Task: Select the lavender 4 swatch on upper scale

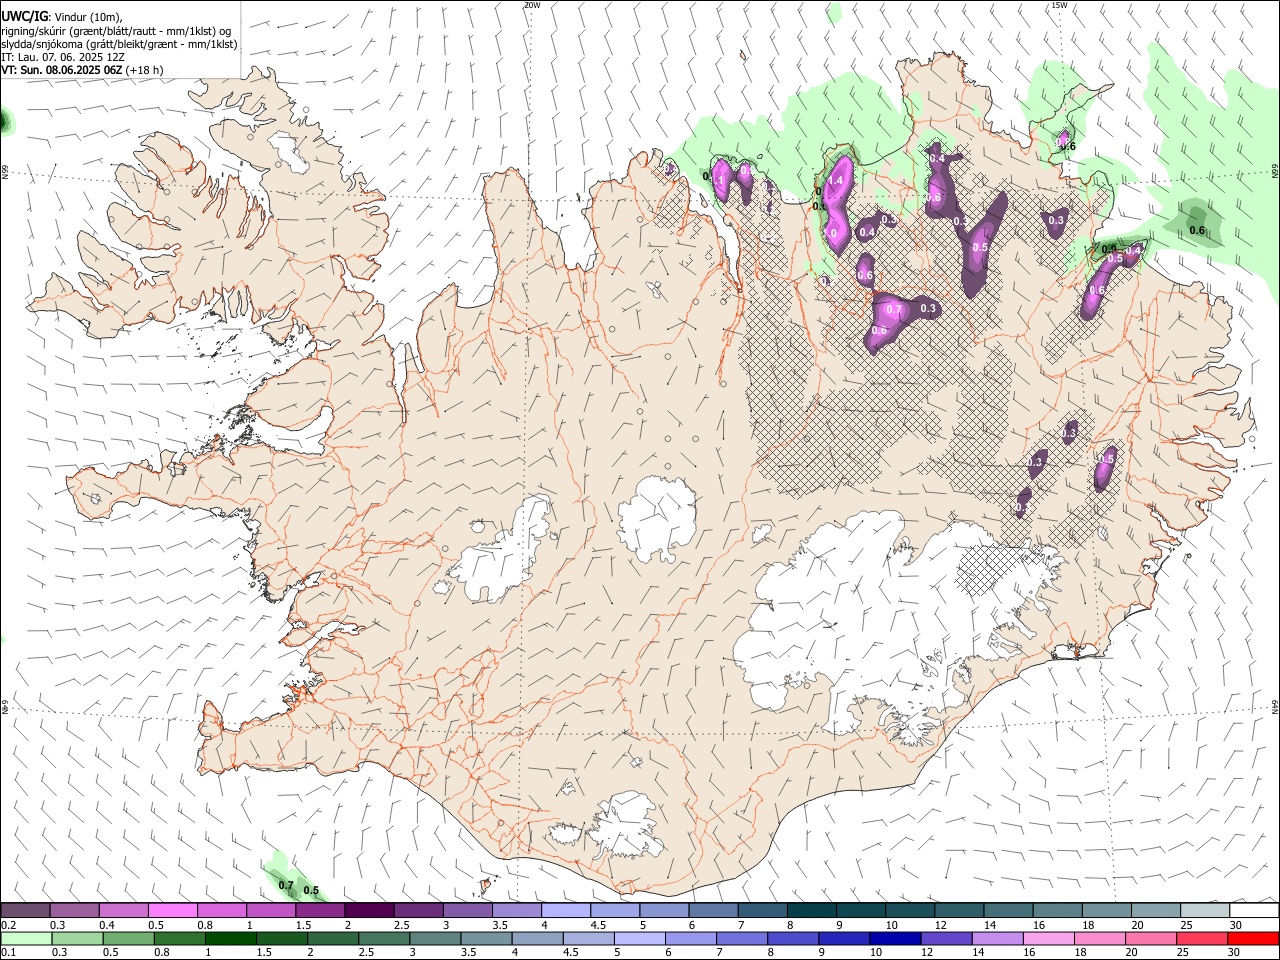Action: point(565,911)
